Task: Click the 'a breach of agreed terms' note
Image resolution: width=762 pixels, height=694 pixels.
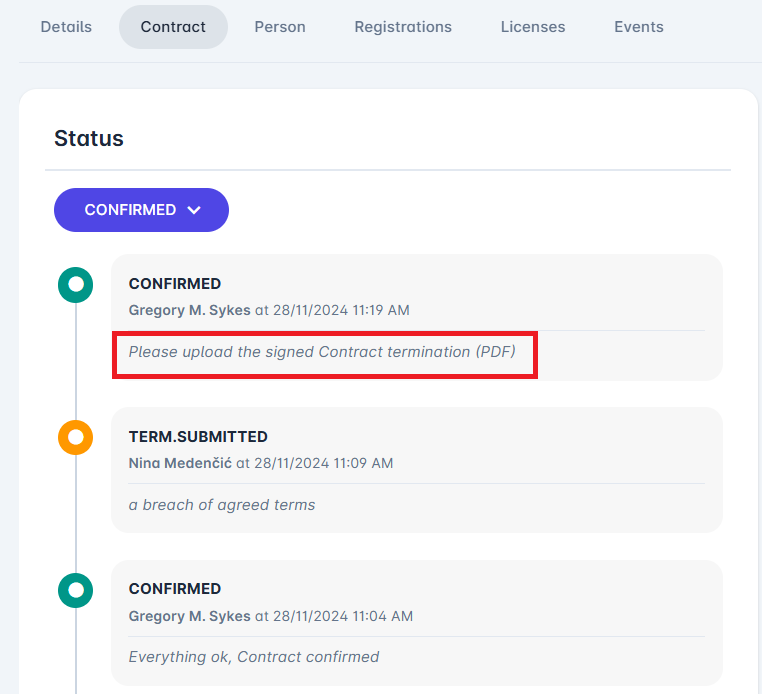Action: pos(222,505)
